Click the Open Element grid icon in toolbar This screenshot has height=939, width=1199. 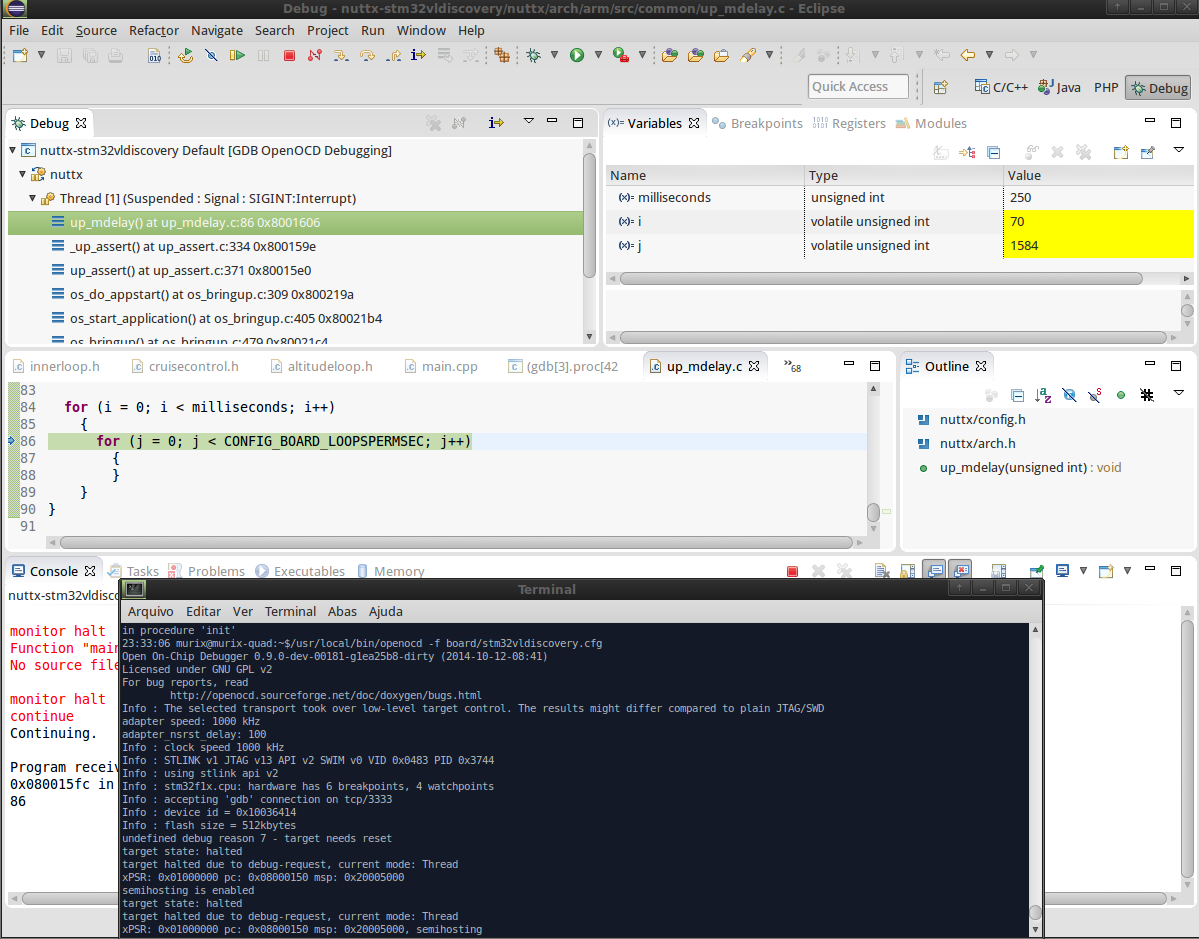tap(502, 55)
